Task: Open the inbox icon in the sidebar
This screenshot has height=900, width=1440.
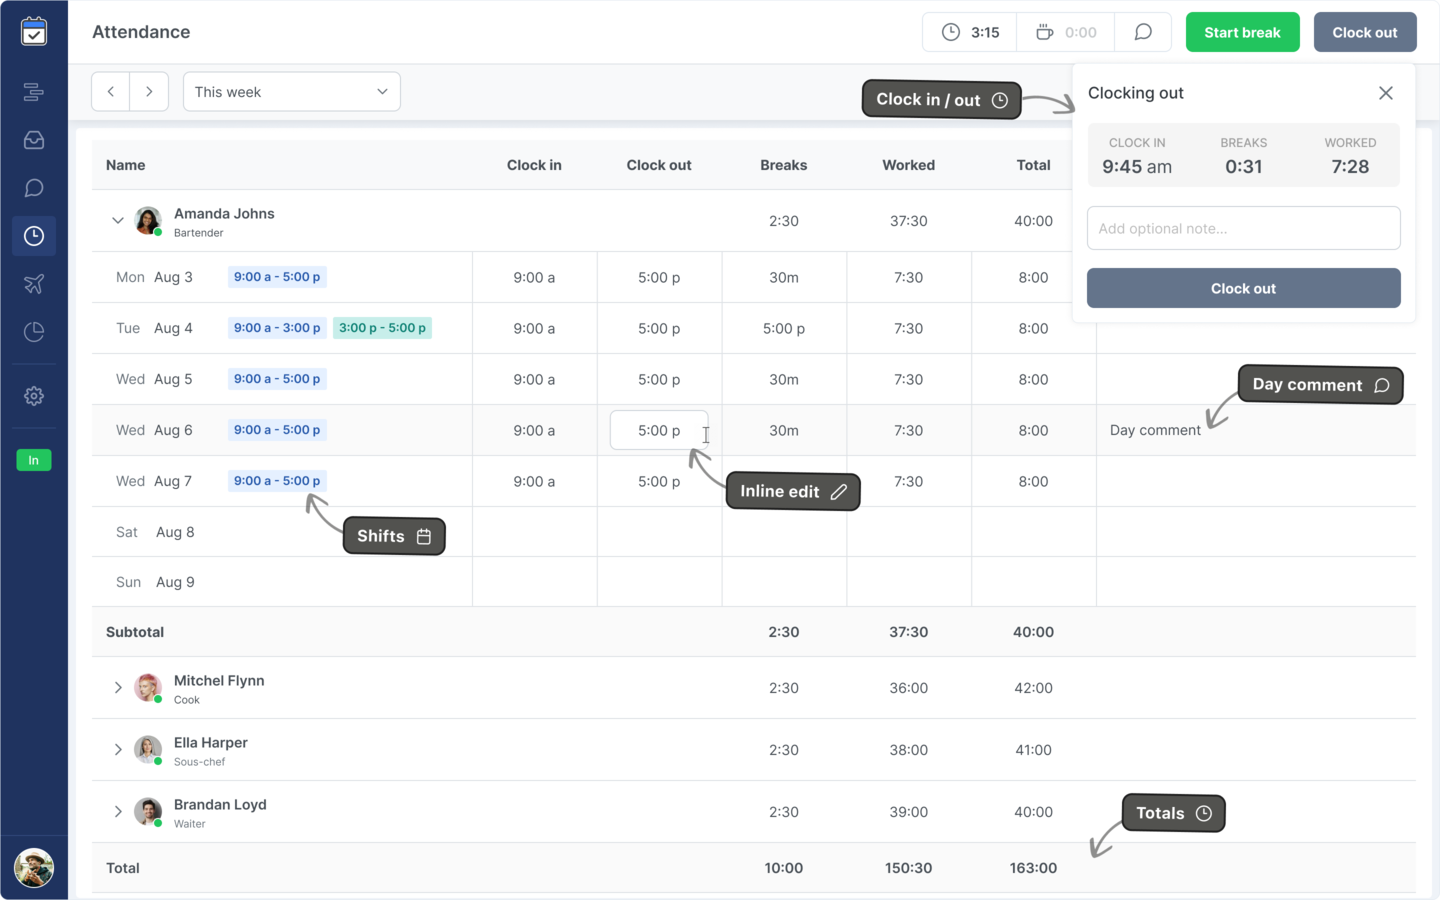Action: (x=33, y=140)
